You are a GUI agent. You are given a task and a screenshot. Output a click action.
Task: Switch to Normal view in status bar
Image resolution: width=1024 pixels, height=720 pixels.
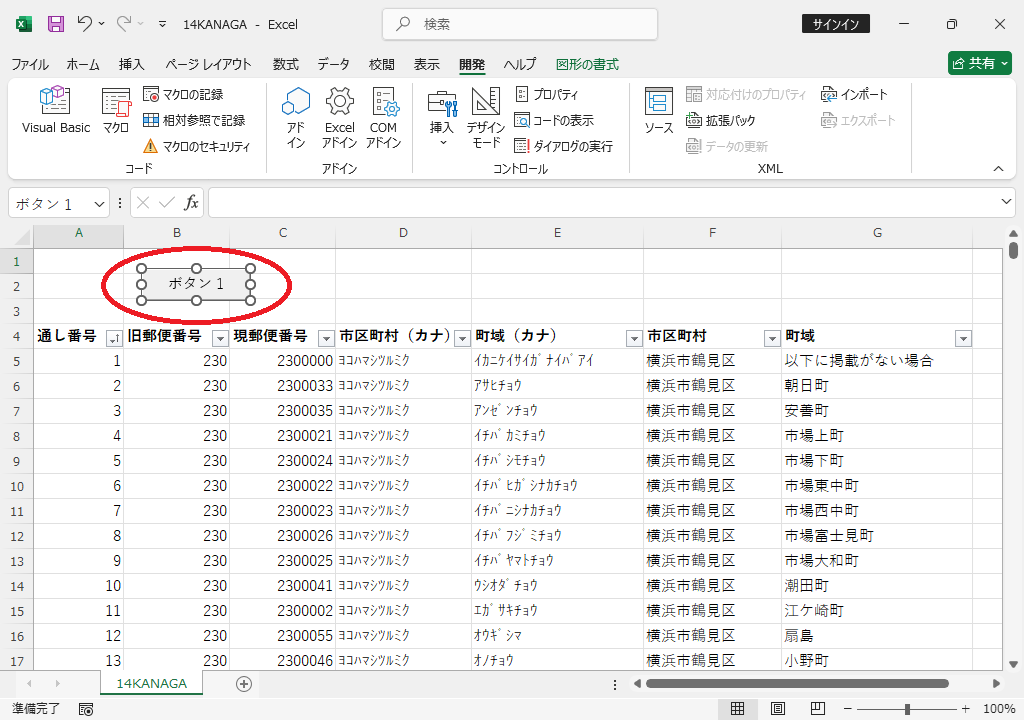click(x=737, y=708)
